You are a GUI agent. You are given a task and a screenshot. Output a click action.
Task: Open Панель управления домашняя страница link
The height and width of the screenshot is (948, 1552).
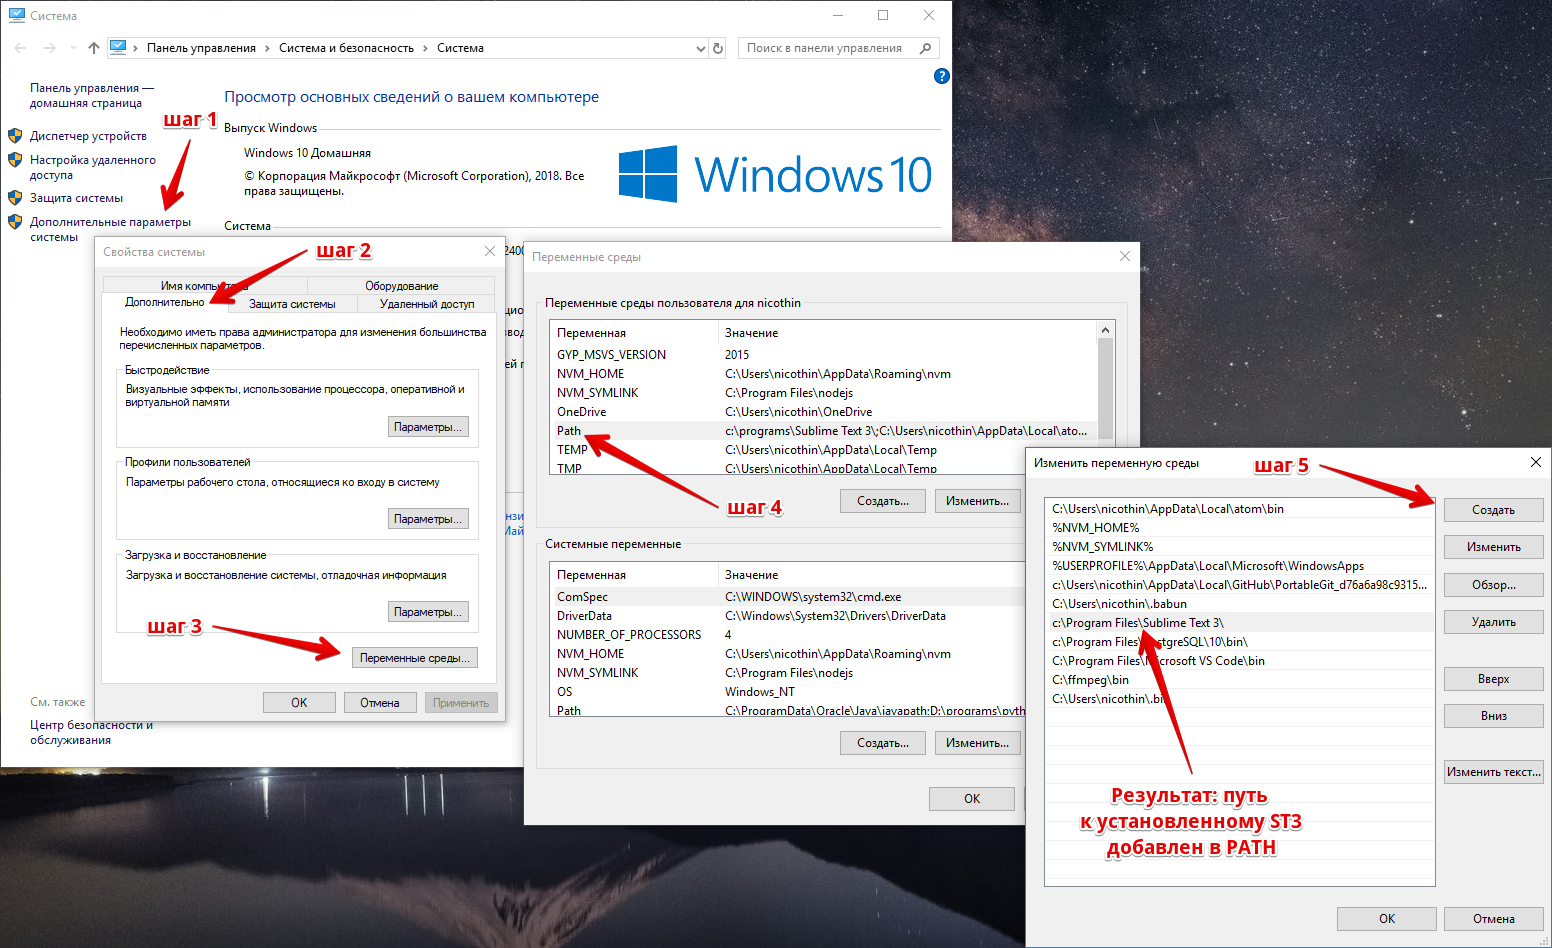point(91,95)
